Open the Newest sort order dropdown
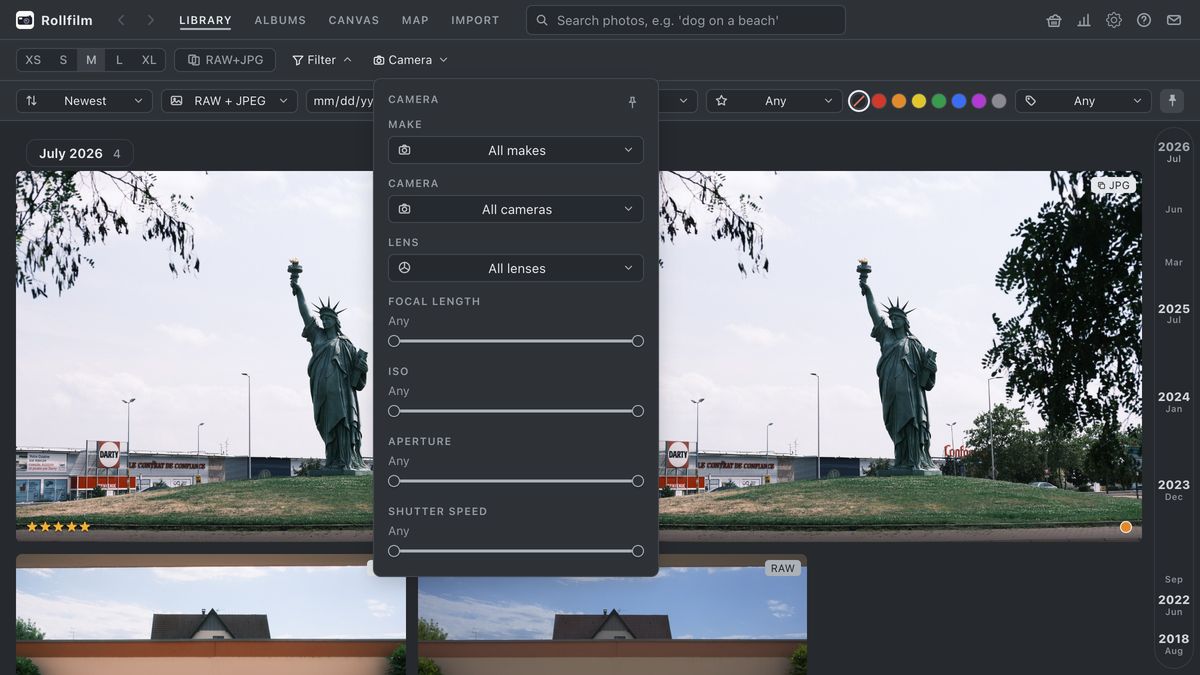The image size is (1200, 675). pyautogui.click(x=85, y=101)
